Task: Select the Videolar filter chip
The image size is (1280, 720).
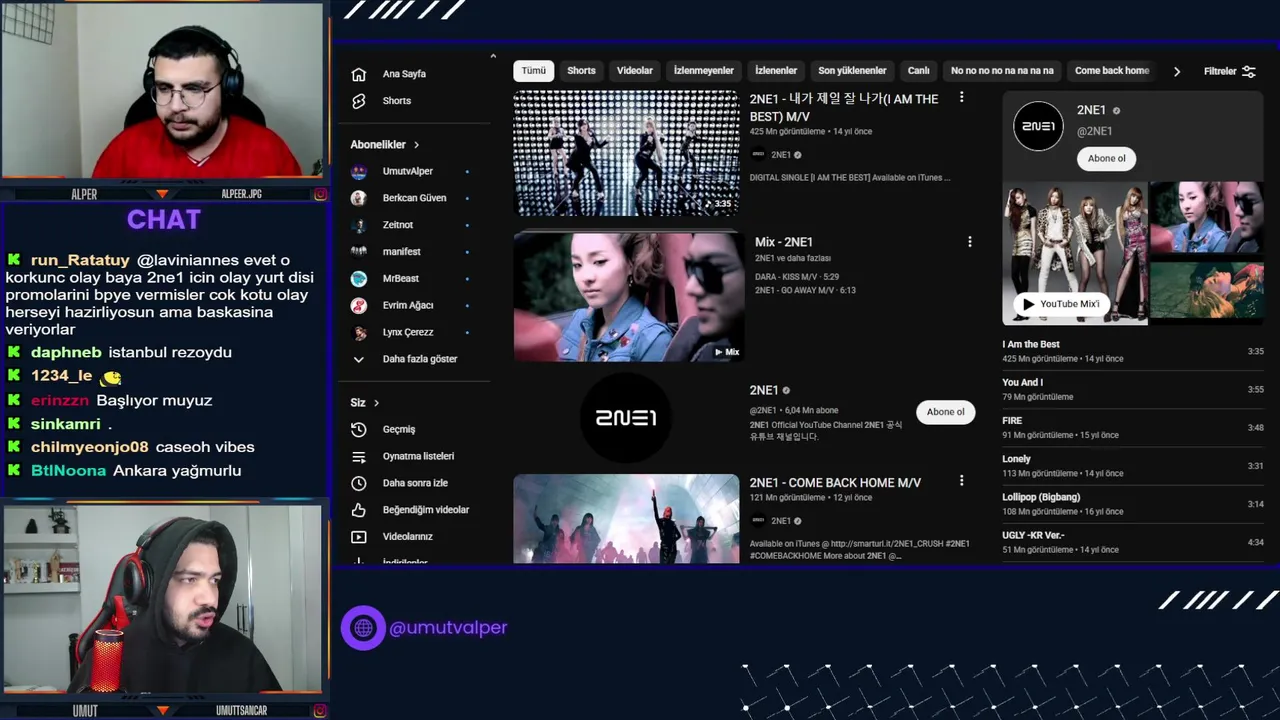Action: click(635, 71)
